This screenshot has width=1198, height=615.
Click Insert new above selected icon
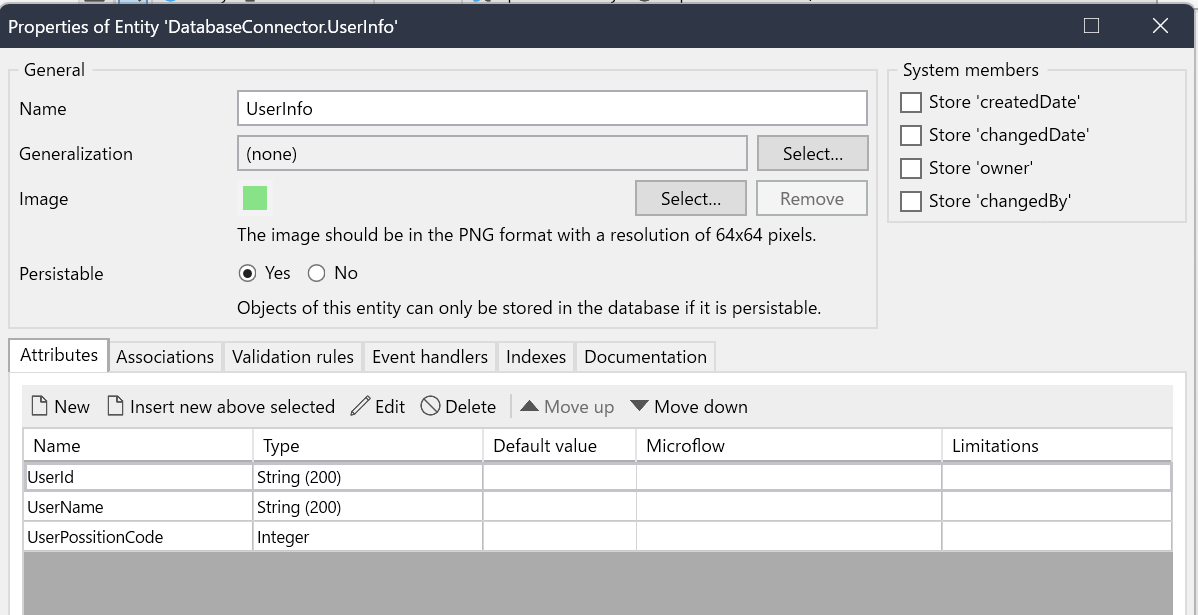point(116,406)
